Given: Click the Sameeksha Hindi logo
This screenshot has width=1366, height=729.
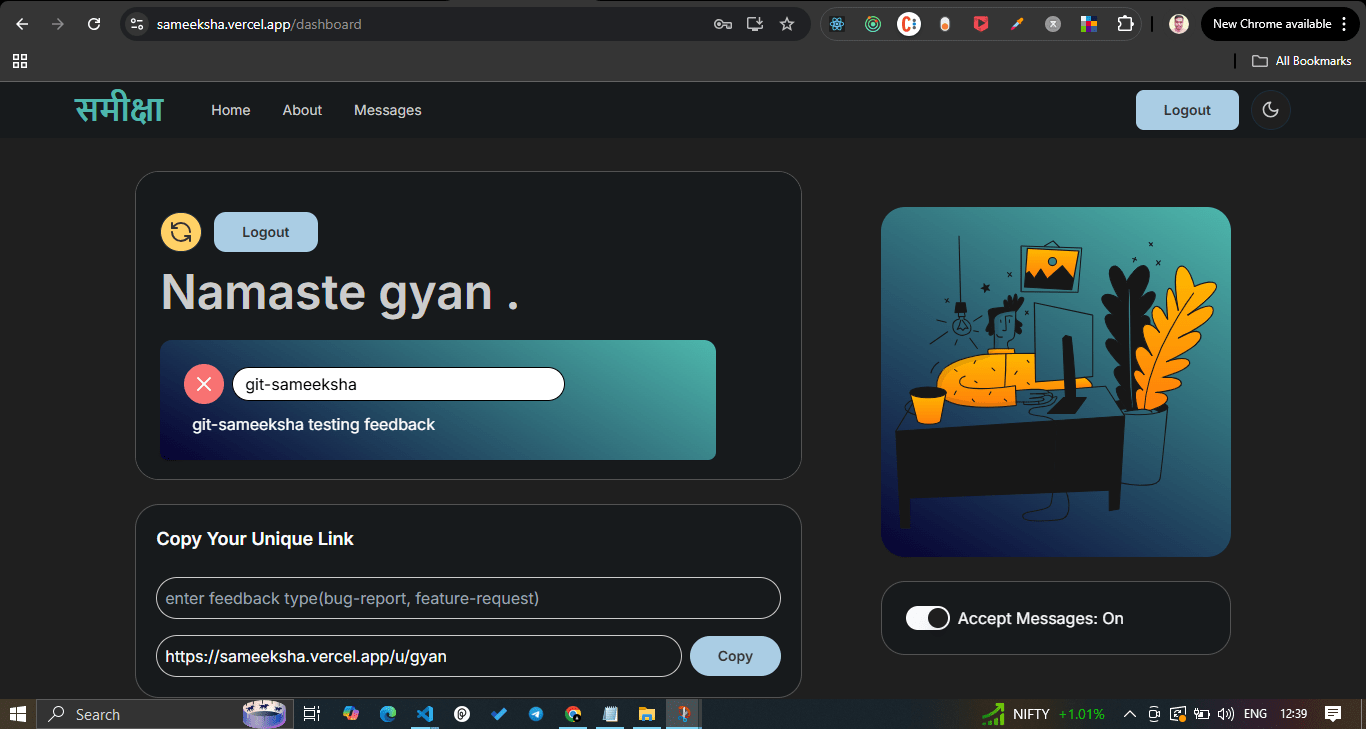Looking at the screenshot, I should pos(119,109).
